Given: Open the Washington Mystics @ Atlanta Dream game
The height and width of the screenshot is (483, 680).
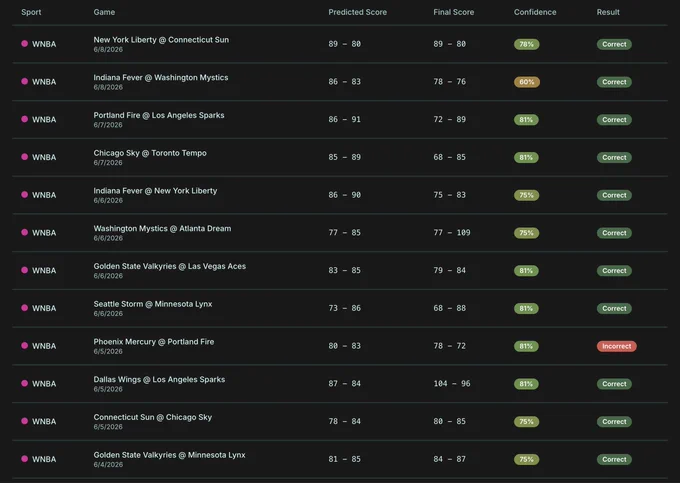Looking at the screenshot, I should tap(162, 228).
